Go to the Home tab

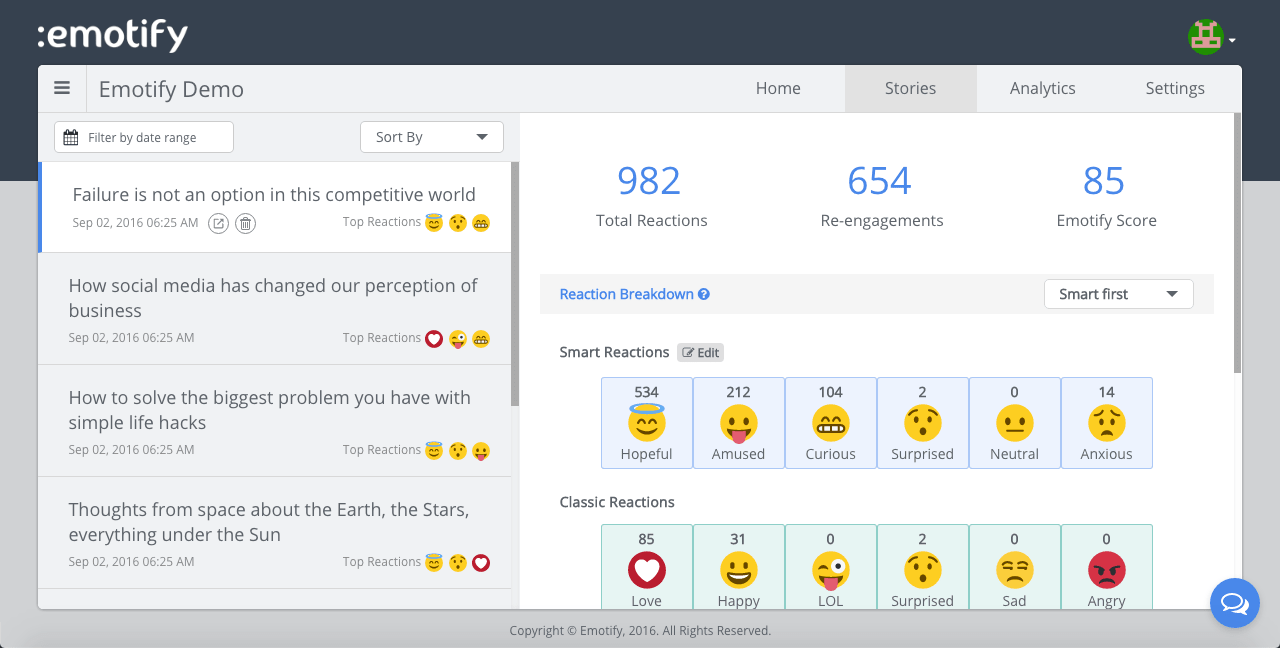click(x=778, y=88)
